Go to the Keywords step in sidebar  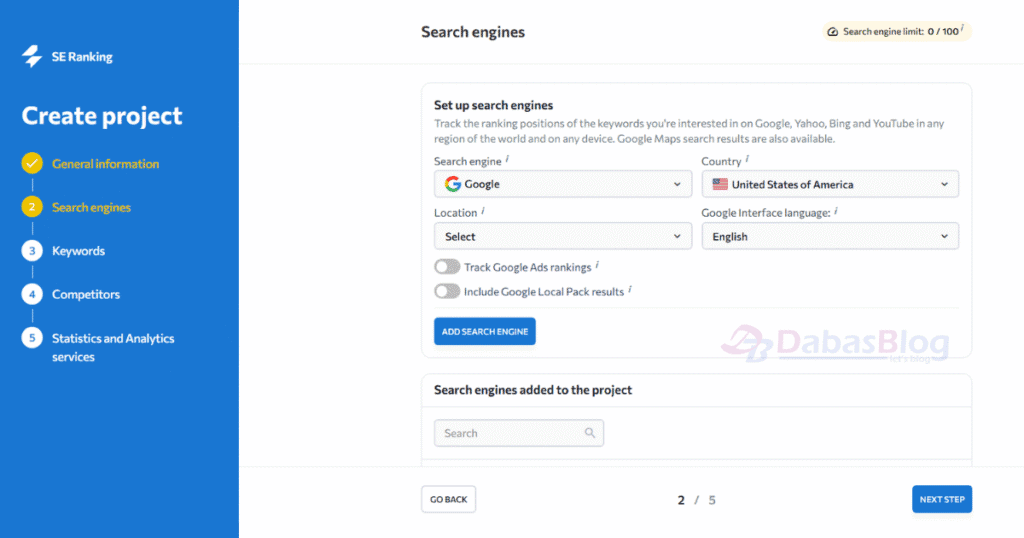tap(78, 251)
